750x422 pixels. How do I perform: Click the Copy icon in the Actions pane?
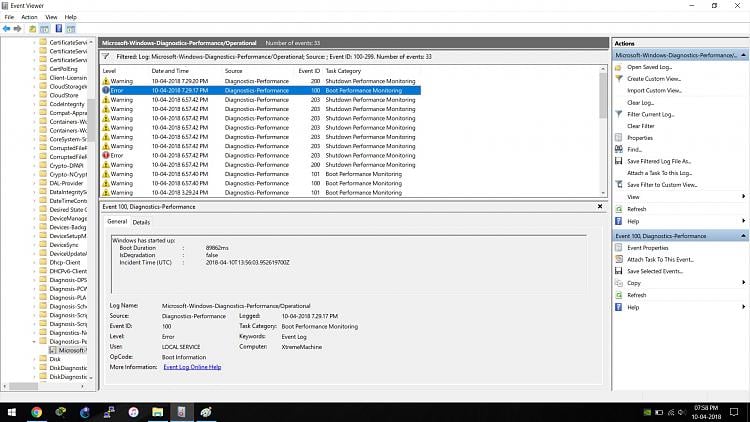[x=618, y=283]
